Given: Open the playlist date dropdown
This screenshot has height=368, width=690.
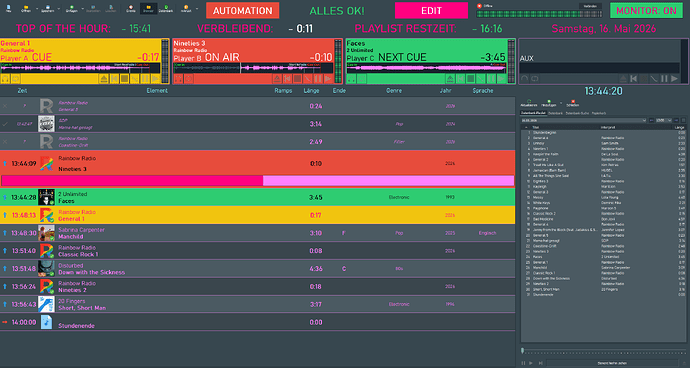Looking at the screenshot, I should coord(584,120).
